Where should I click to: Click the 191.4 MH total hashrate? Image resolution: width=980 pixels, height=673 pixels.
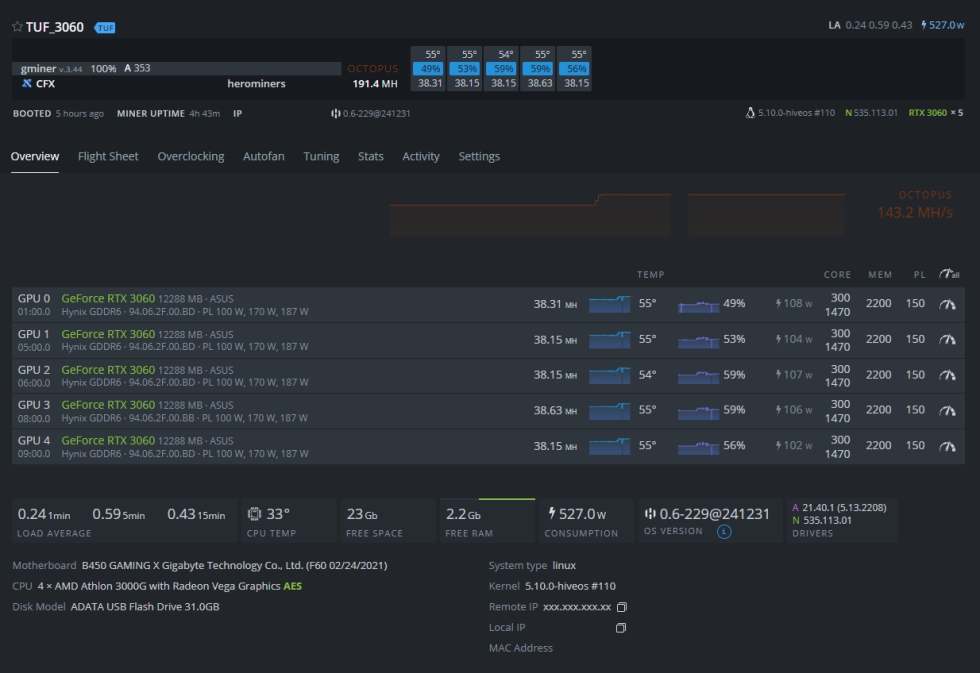[x=375, y=84]
